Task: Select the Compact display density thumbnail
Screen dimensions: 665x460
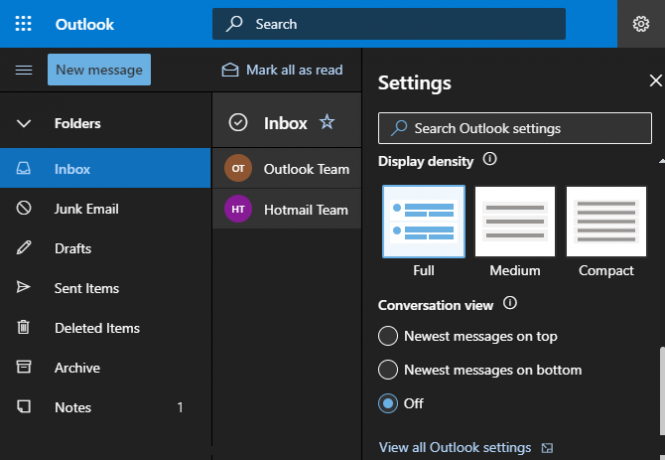Action: 606,222
